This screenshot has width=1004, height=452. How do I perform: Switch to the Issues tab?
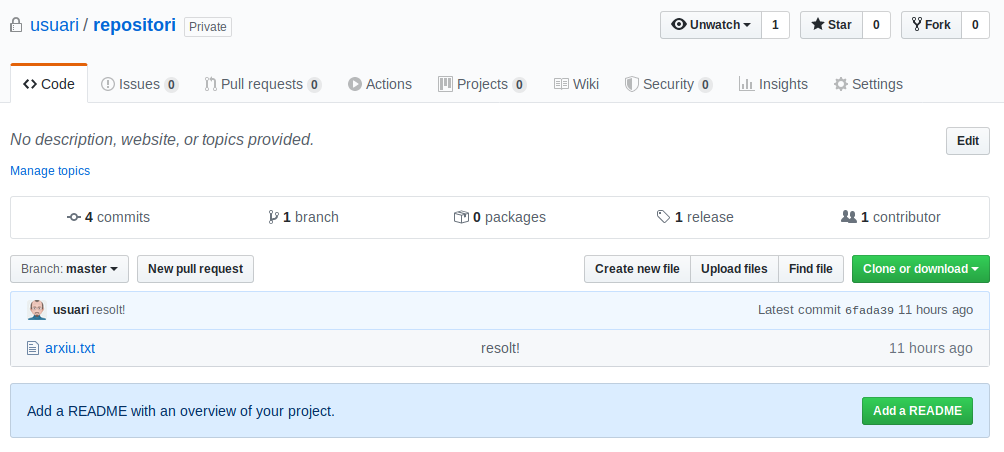coord(139,84)
